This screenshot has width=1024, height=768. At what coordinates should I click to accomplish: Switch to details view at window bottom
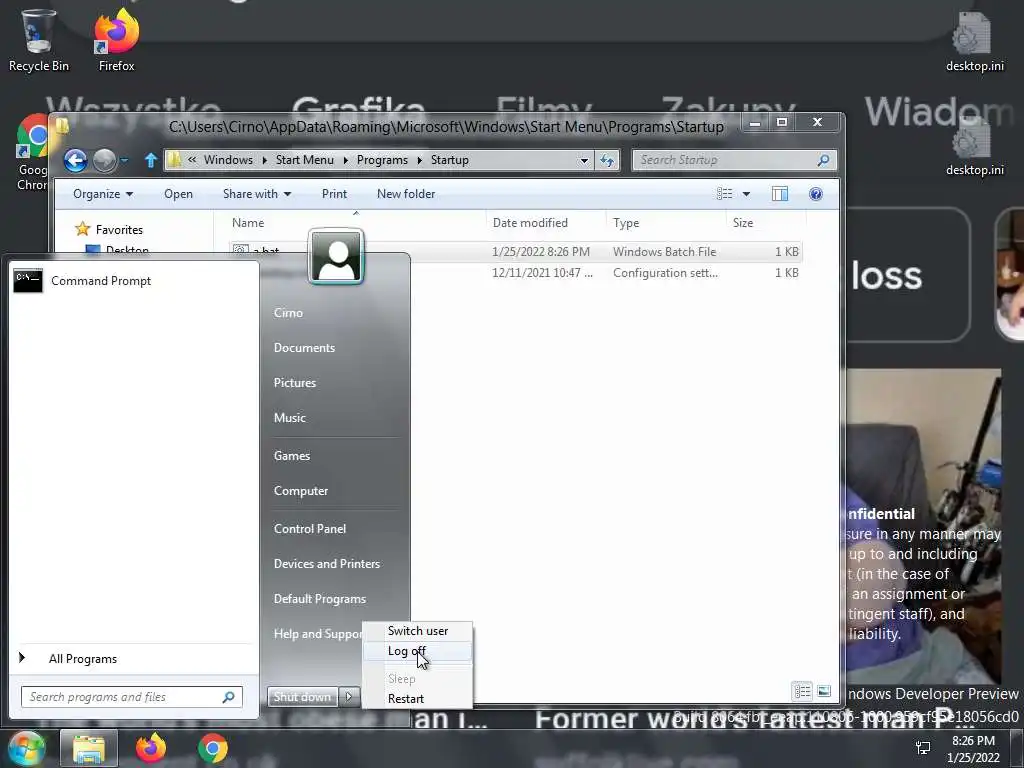tap(803, 691)
